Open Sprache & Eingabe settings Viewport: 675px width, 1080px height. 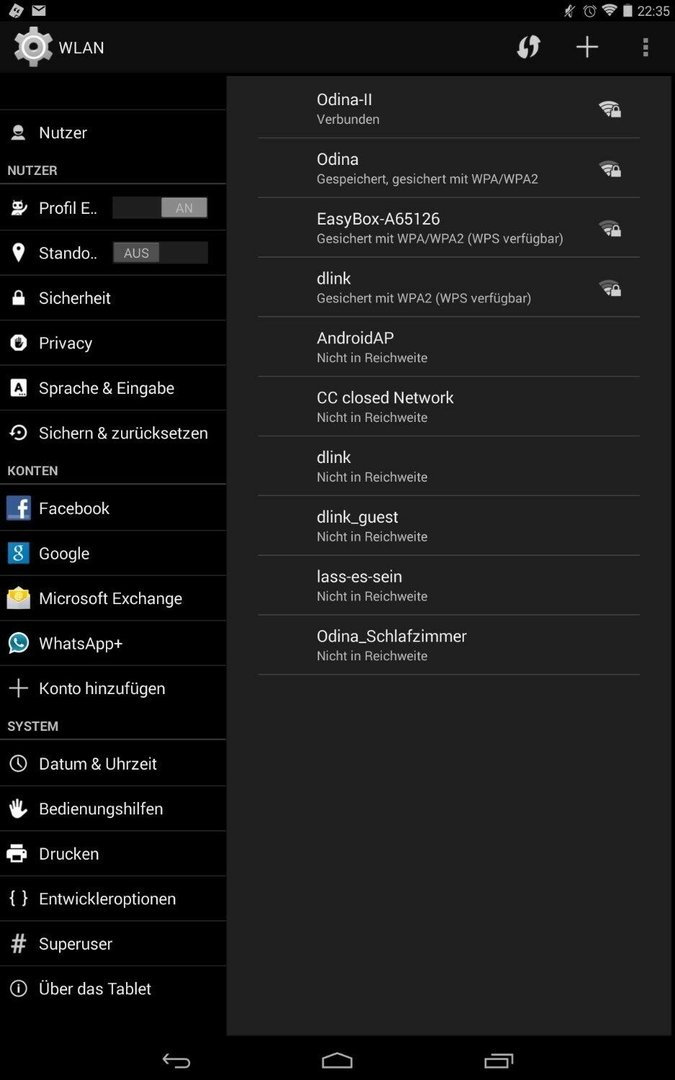pyautogui.click(x=113, y=388)
